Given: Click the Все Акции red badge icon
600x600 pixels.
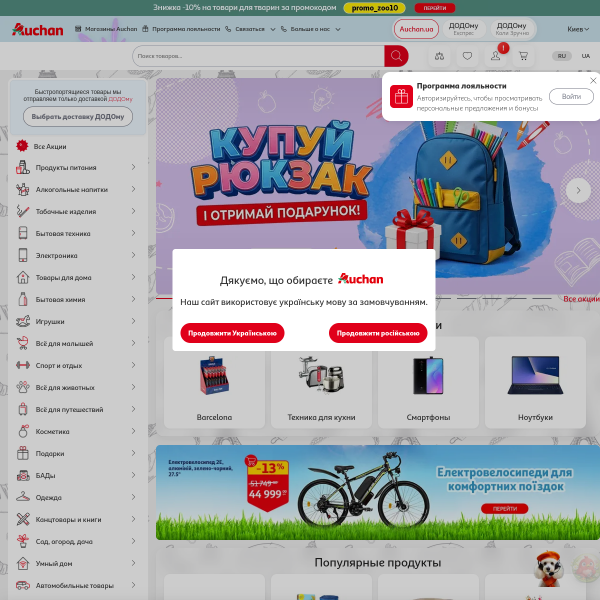Looking at the screenshot, I should pyautogui.click(x=22, y=146).
